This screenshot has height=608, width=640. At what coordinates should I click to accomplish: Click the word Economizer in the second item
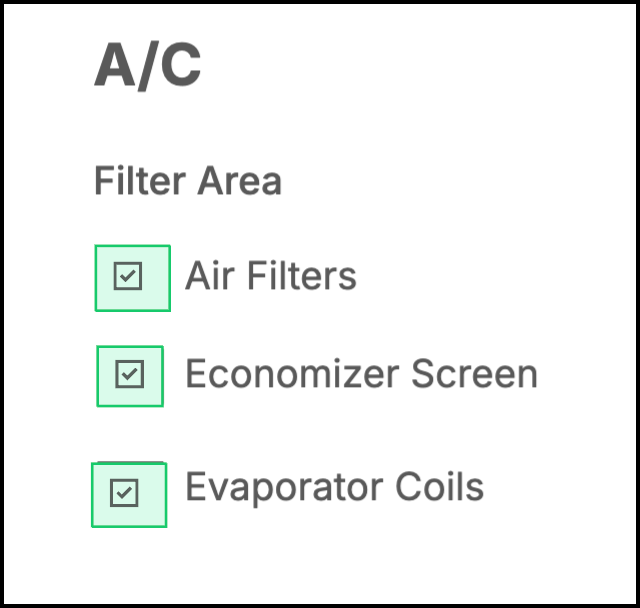292,374
